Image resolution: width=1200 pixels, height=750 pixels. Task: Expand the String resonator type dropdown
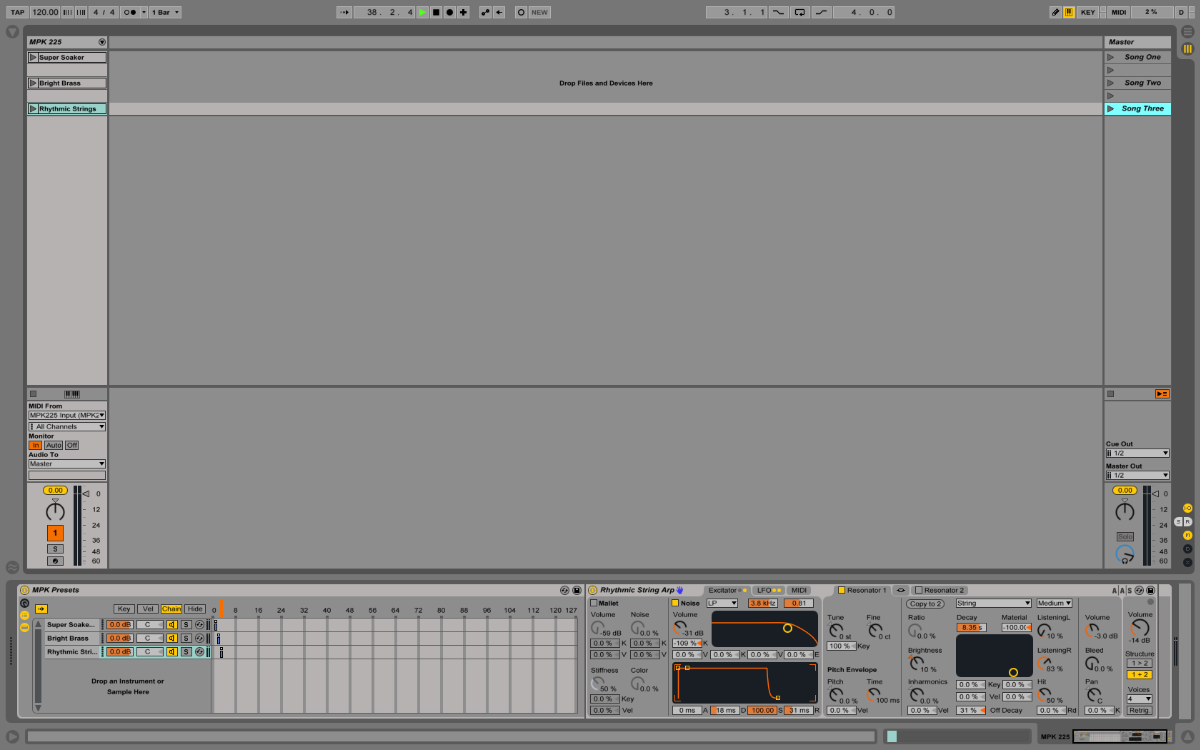coord(992,603)
